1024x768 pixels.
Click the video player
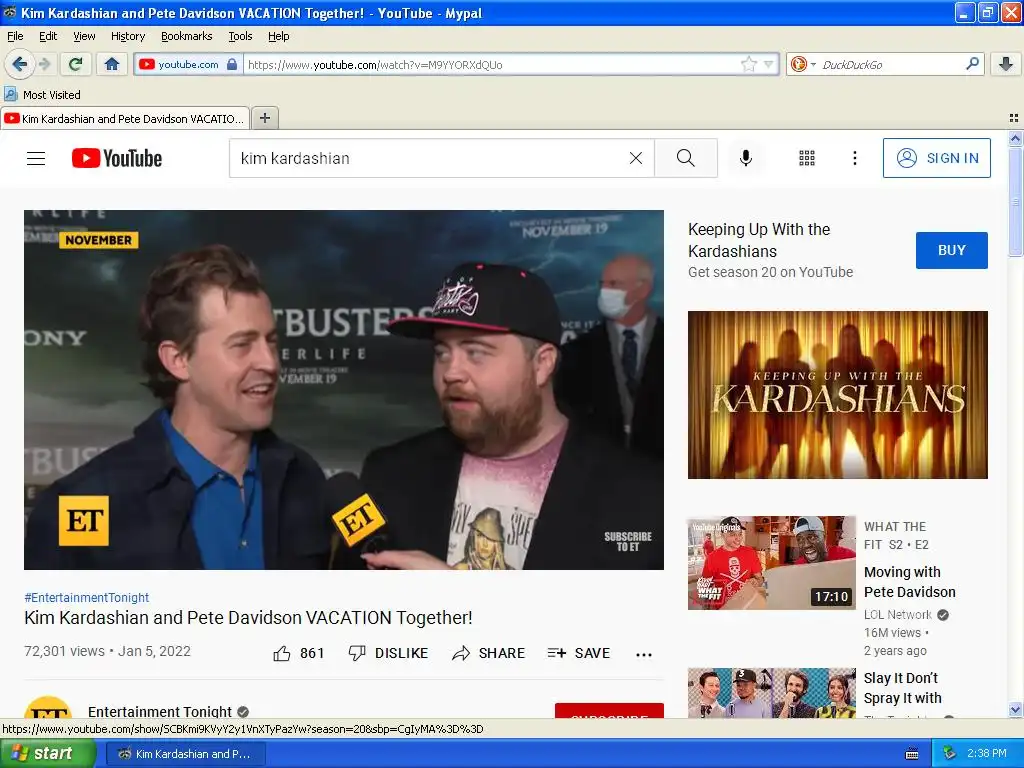pos(344,390)
